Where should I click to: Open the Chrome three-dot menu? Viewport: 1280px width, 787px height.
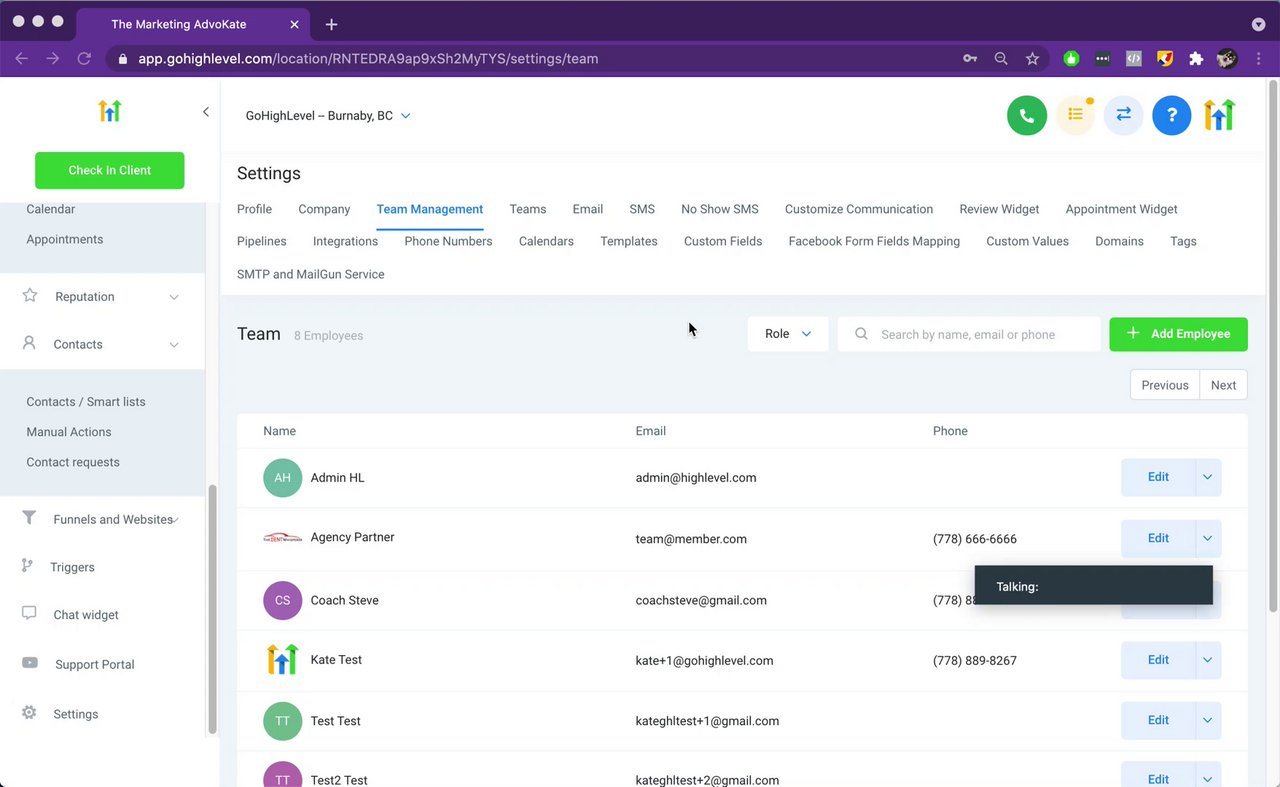click(x=1258, y=59)
